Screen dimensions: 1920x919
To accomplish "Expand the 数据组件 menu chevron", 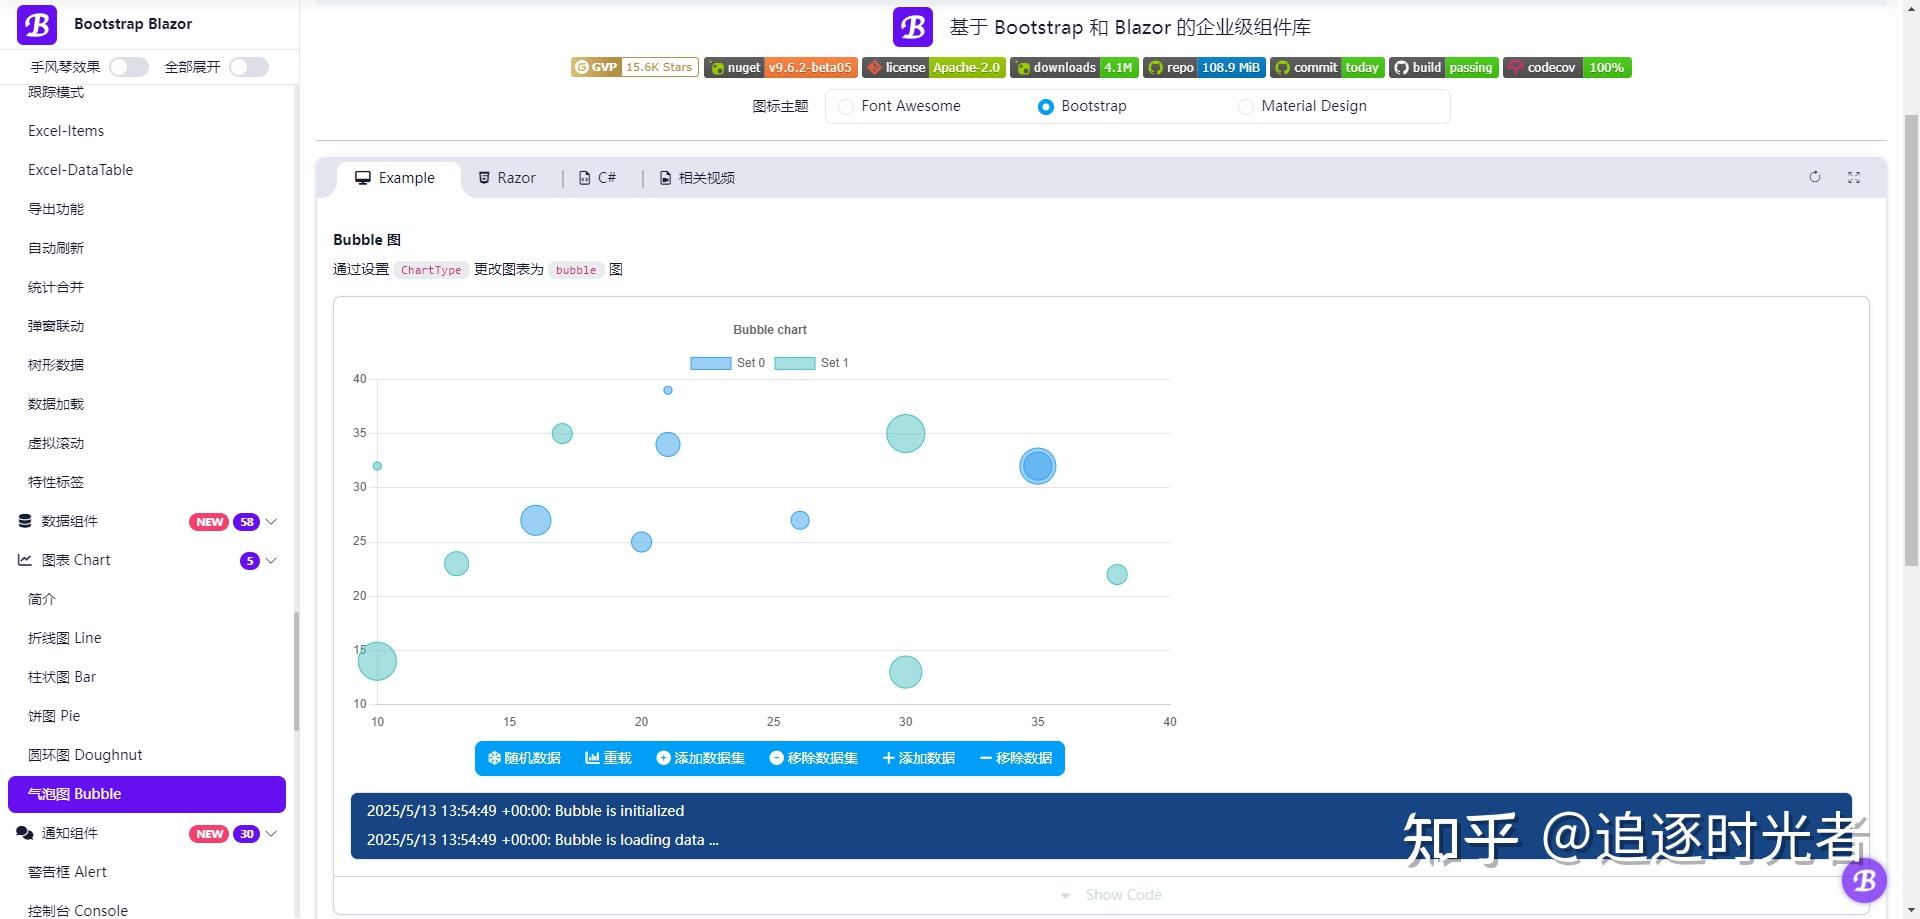I will [271, 521].
